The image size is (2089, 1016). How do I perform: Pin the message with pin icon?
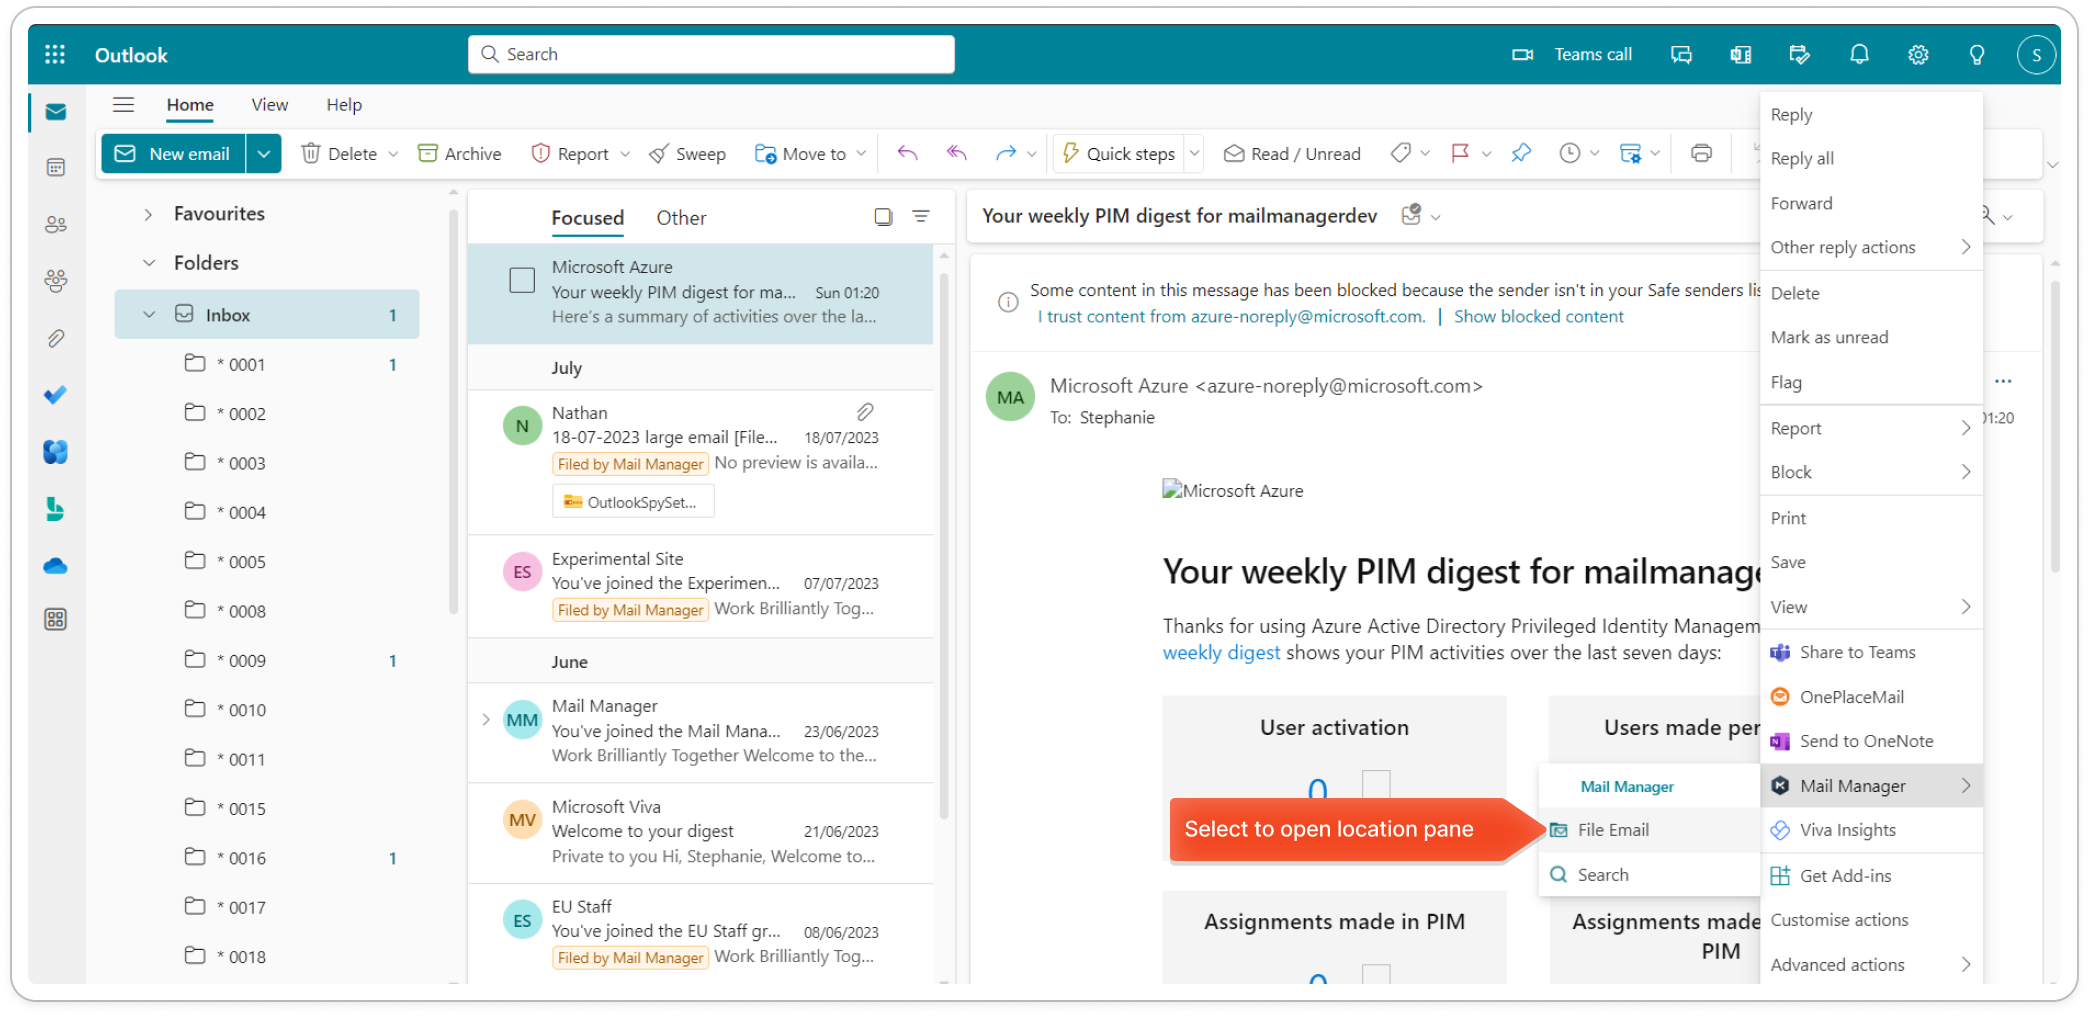[1521, 153]
